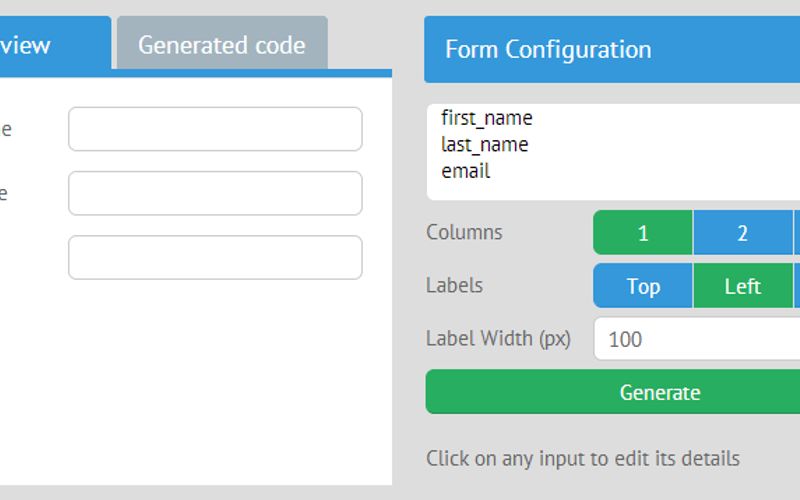Click the Labels label text
The height and width of the screenshot is (500, 800).
(x=455, y=286)
